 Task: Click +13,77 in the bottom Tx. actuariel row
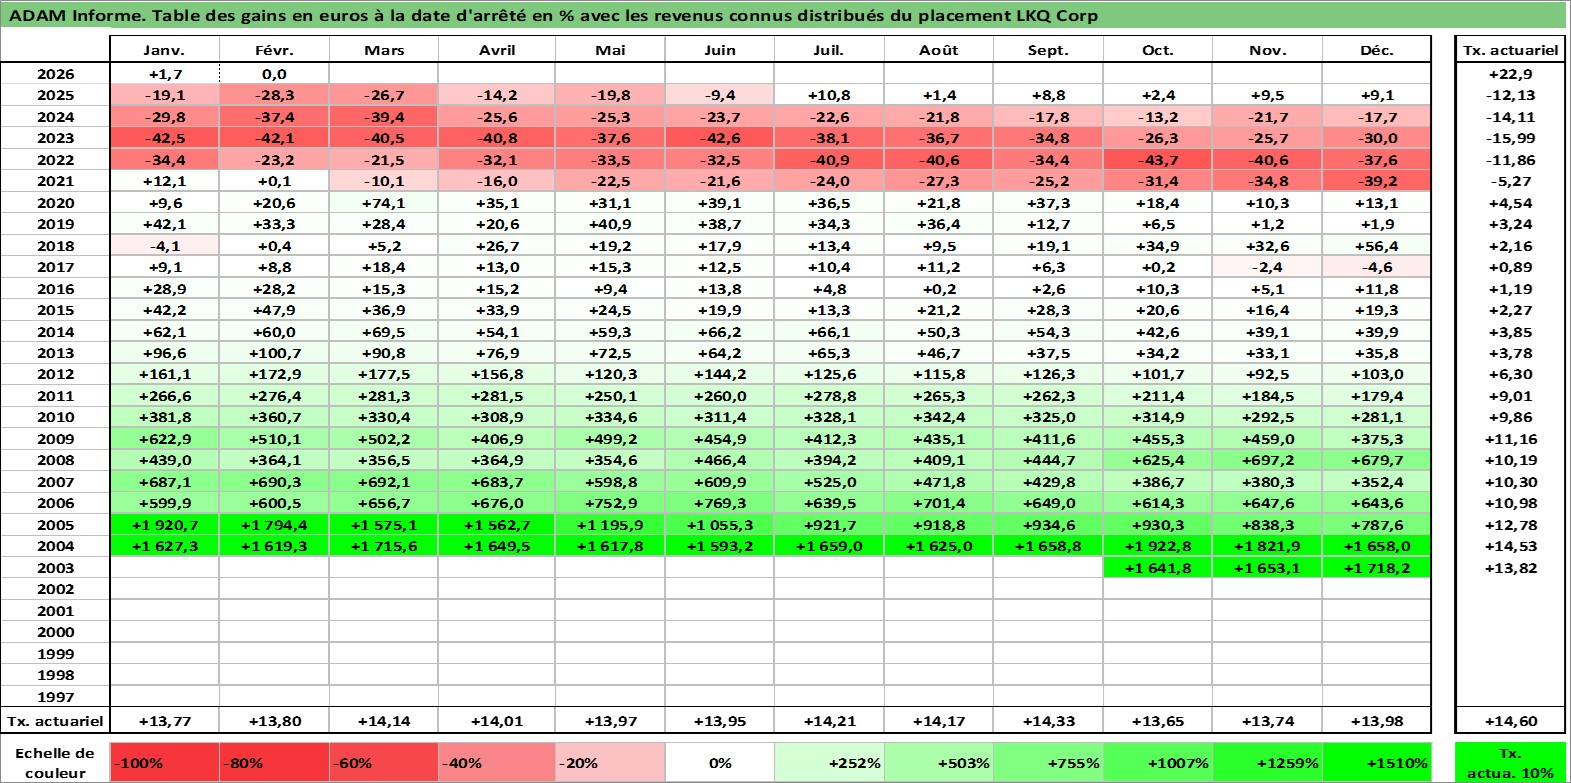(164, 721)
